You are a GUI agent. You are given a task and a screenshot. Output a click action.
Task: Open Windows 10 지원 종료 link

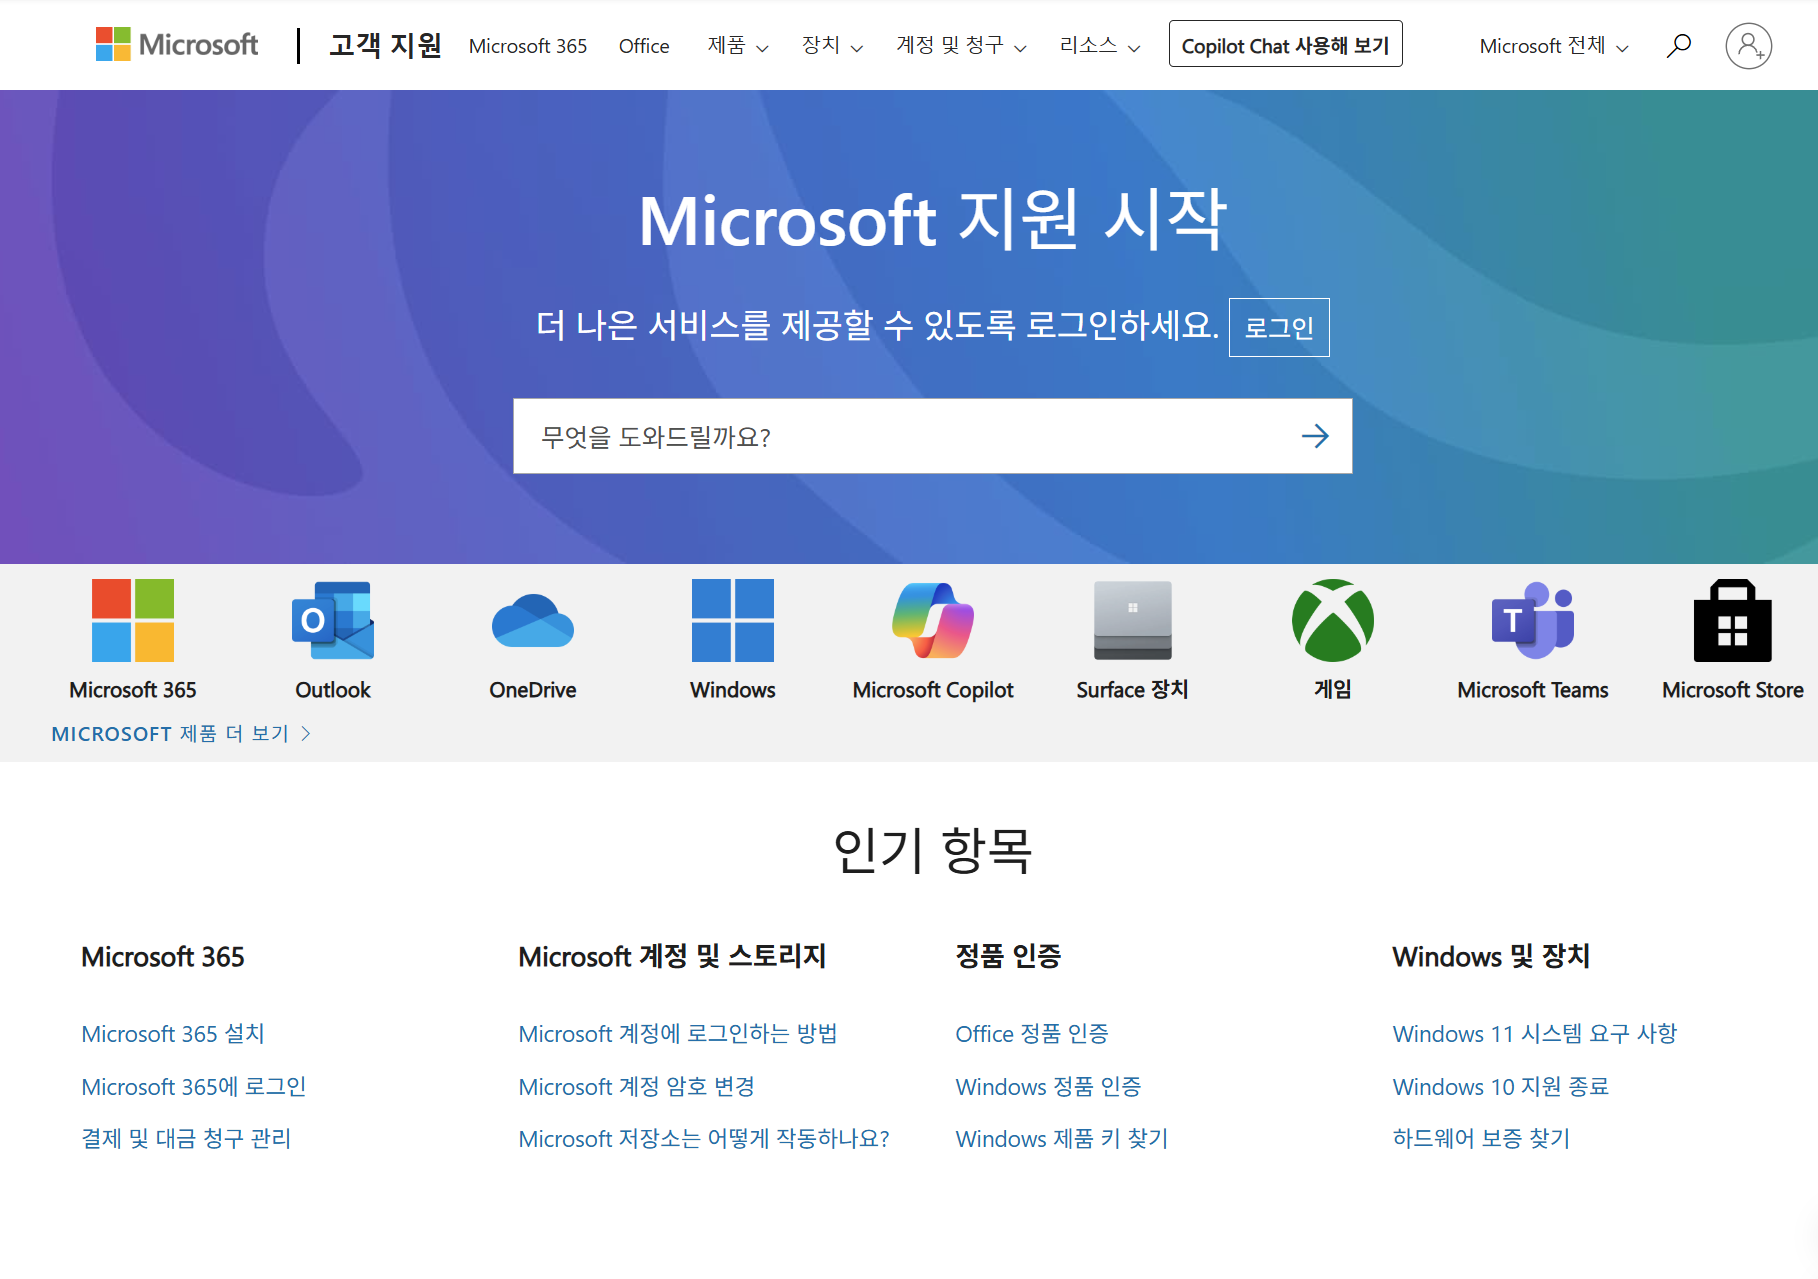(x=1501, y=1087)
